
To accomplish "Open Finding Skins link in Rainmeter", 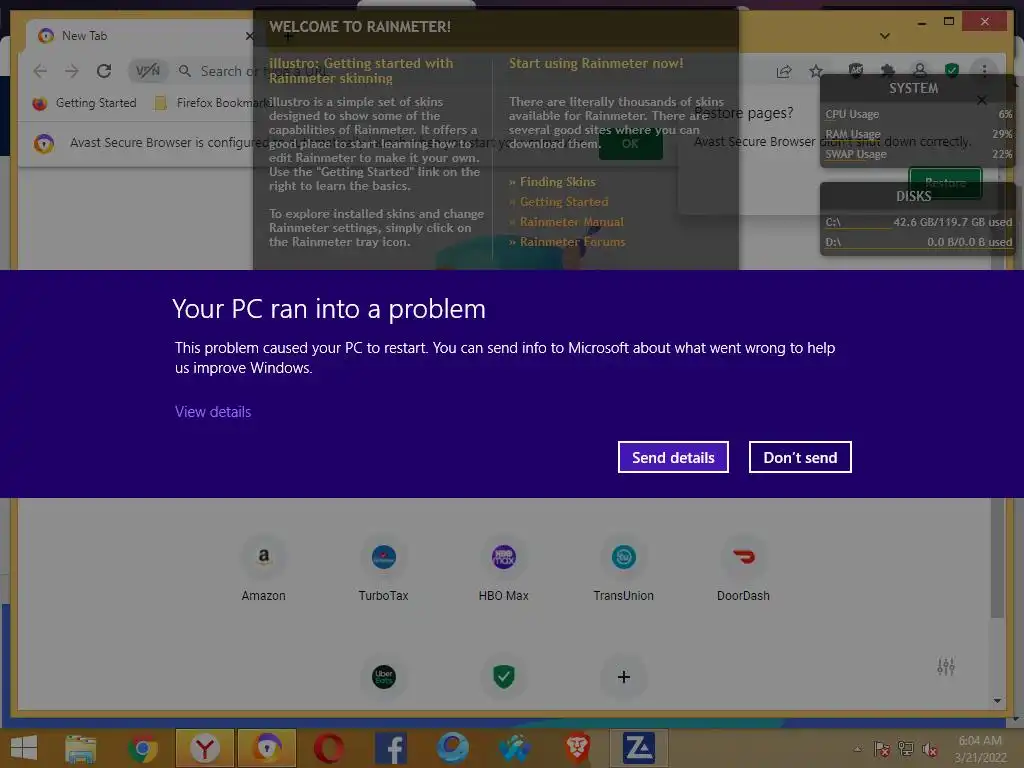I will tap(558, 182).
